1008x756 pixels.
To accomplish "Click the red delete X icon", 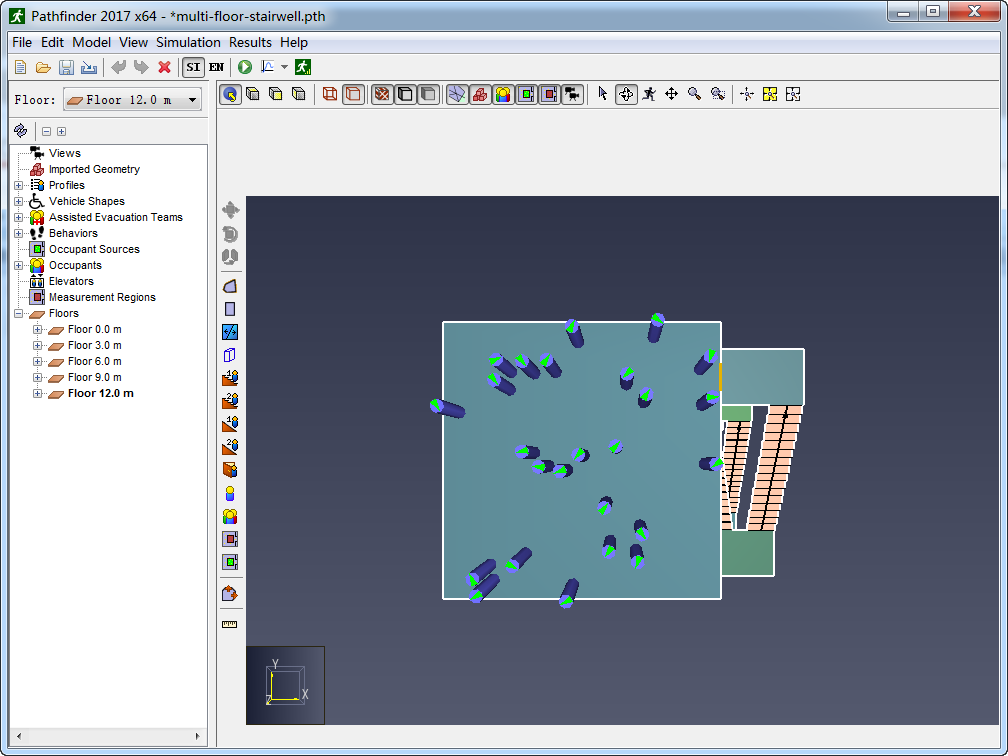I will [165, 67].
